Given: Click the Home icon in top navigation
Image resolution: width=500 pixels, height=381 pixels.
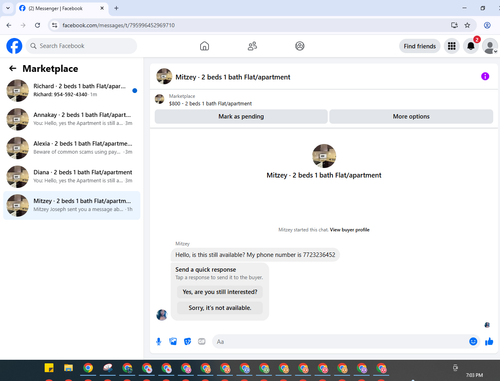Looking at the screenshot, I should tap(204, 46).
